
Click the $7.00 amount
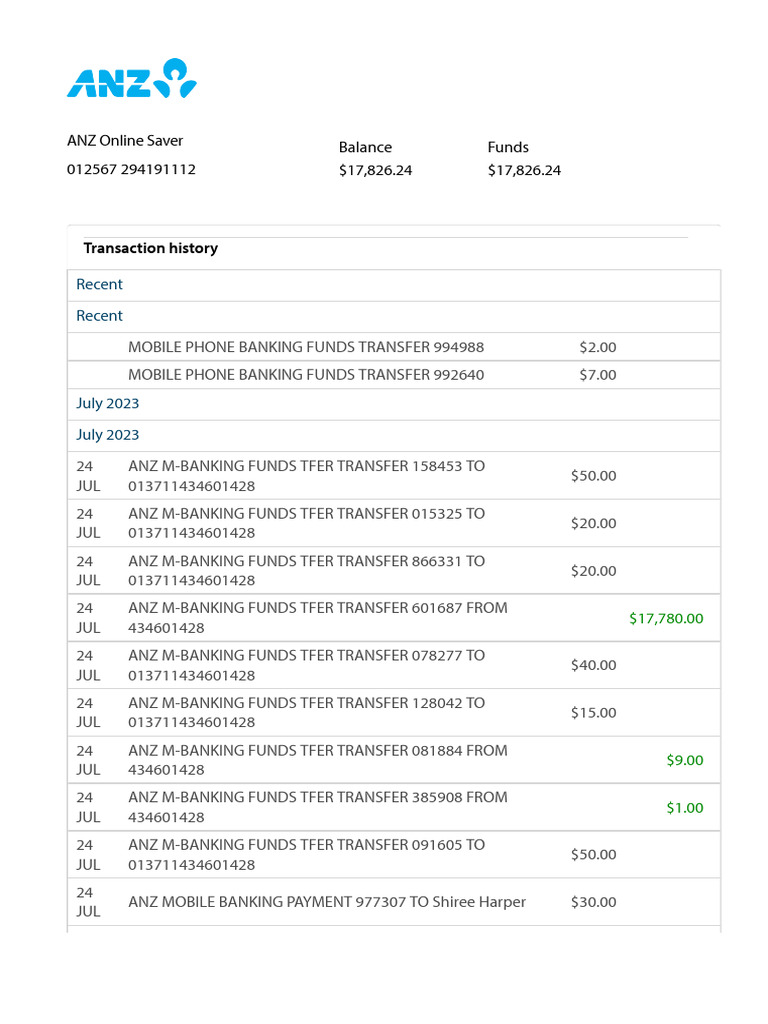point(598,375)
